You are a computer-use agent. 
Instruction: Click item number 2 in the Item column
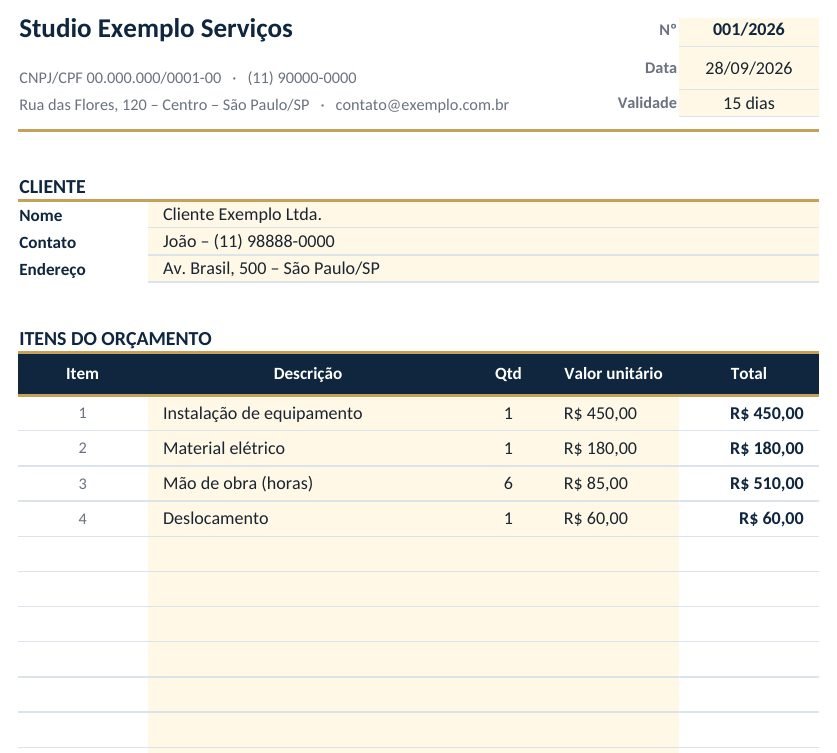[82, 448]
